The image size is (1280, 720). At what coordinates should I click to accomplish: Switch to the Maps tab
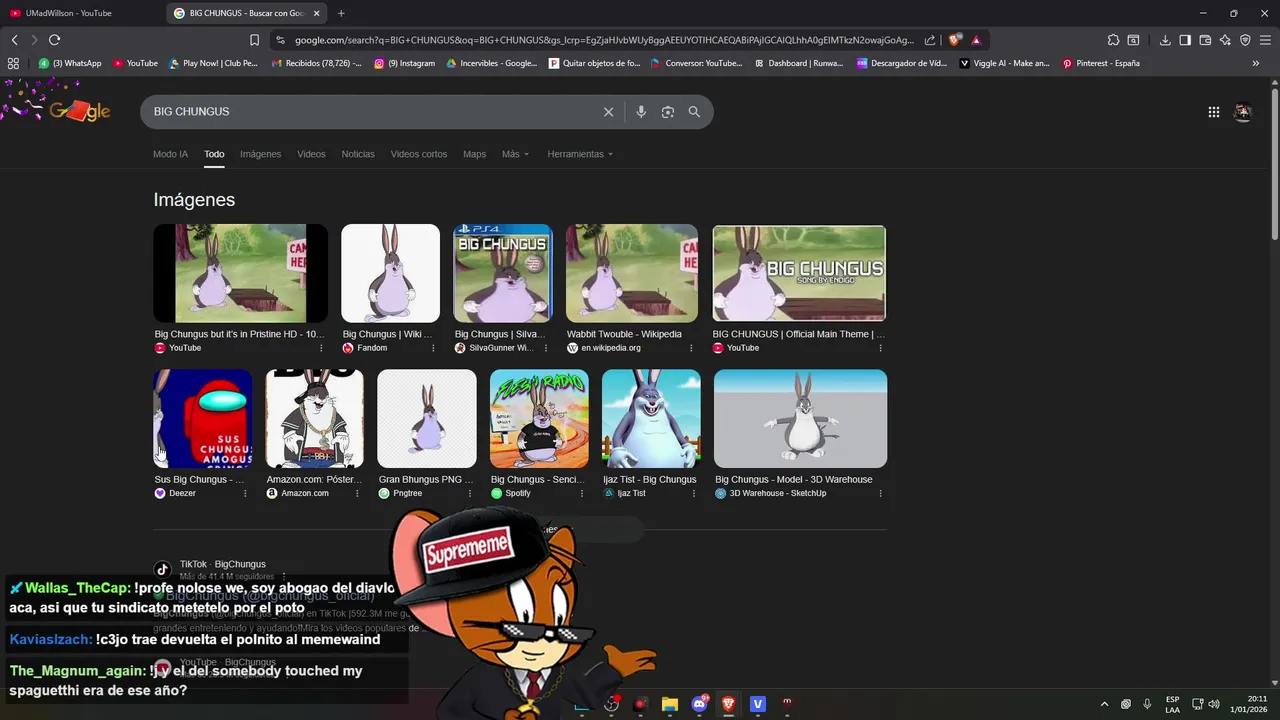click(474, 154)
